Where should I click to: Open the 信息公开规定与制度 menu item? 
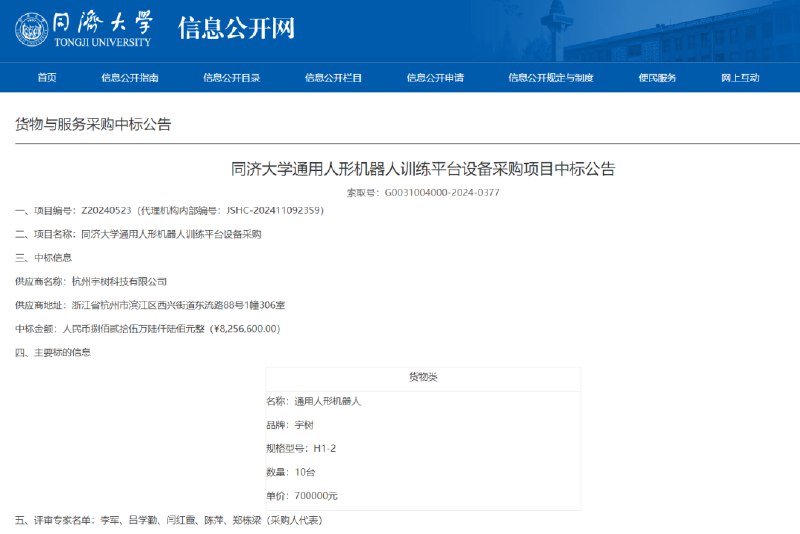tap(551, 78)
